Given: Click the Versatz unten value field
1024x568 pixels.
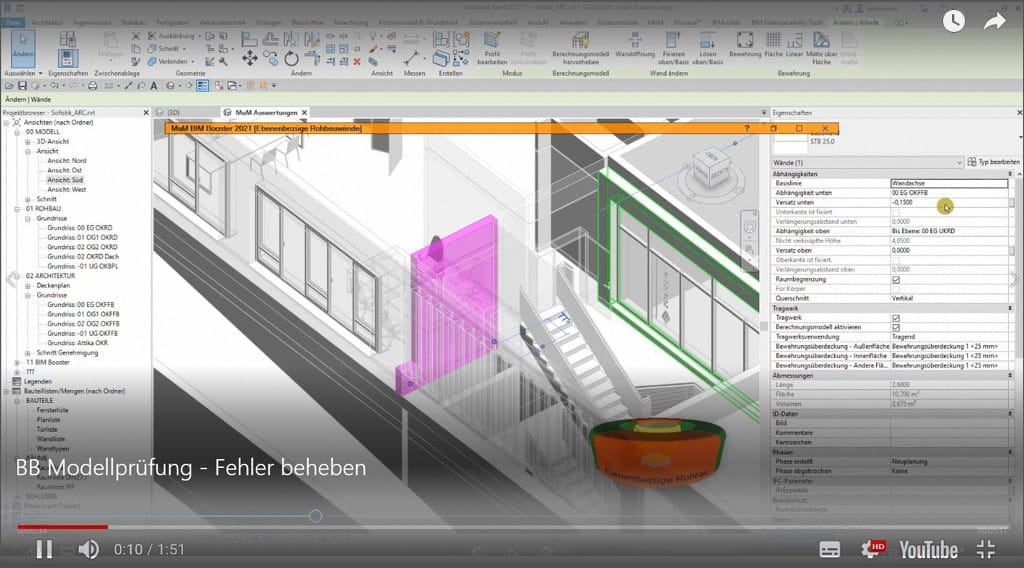Looking at the screenshot, I should (x=948, y=203).
